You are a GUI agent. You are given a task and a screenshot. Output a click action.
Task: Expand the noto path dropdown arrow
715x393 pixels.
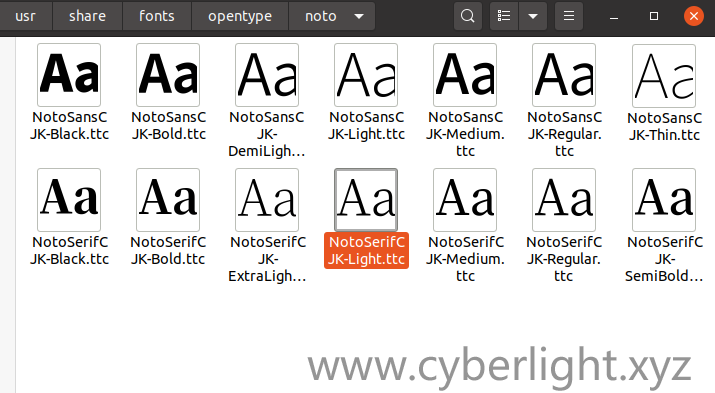coord(359,16)
